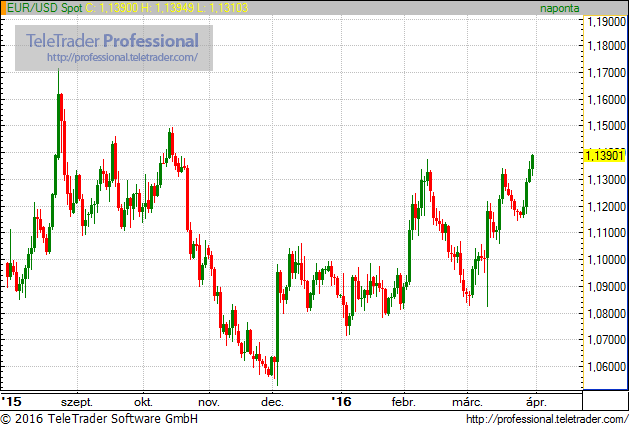Click the © 2016 TeleTrader Software GmbH text
The image size is (629, 428).
coord(99,419)
